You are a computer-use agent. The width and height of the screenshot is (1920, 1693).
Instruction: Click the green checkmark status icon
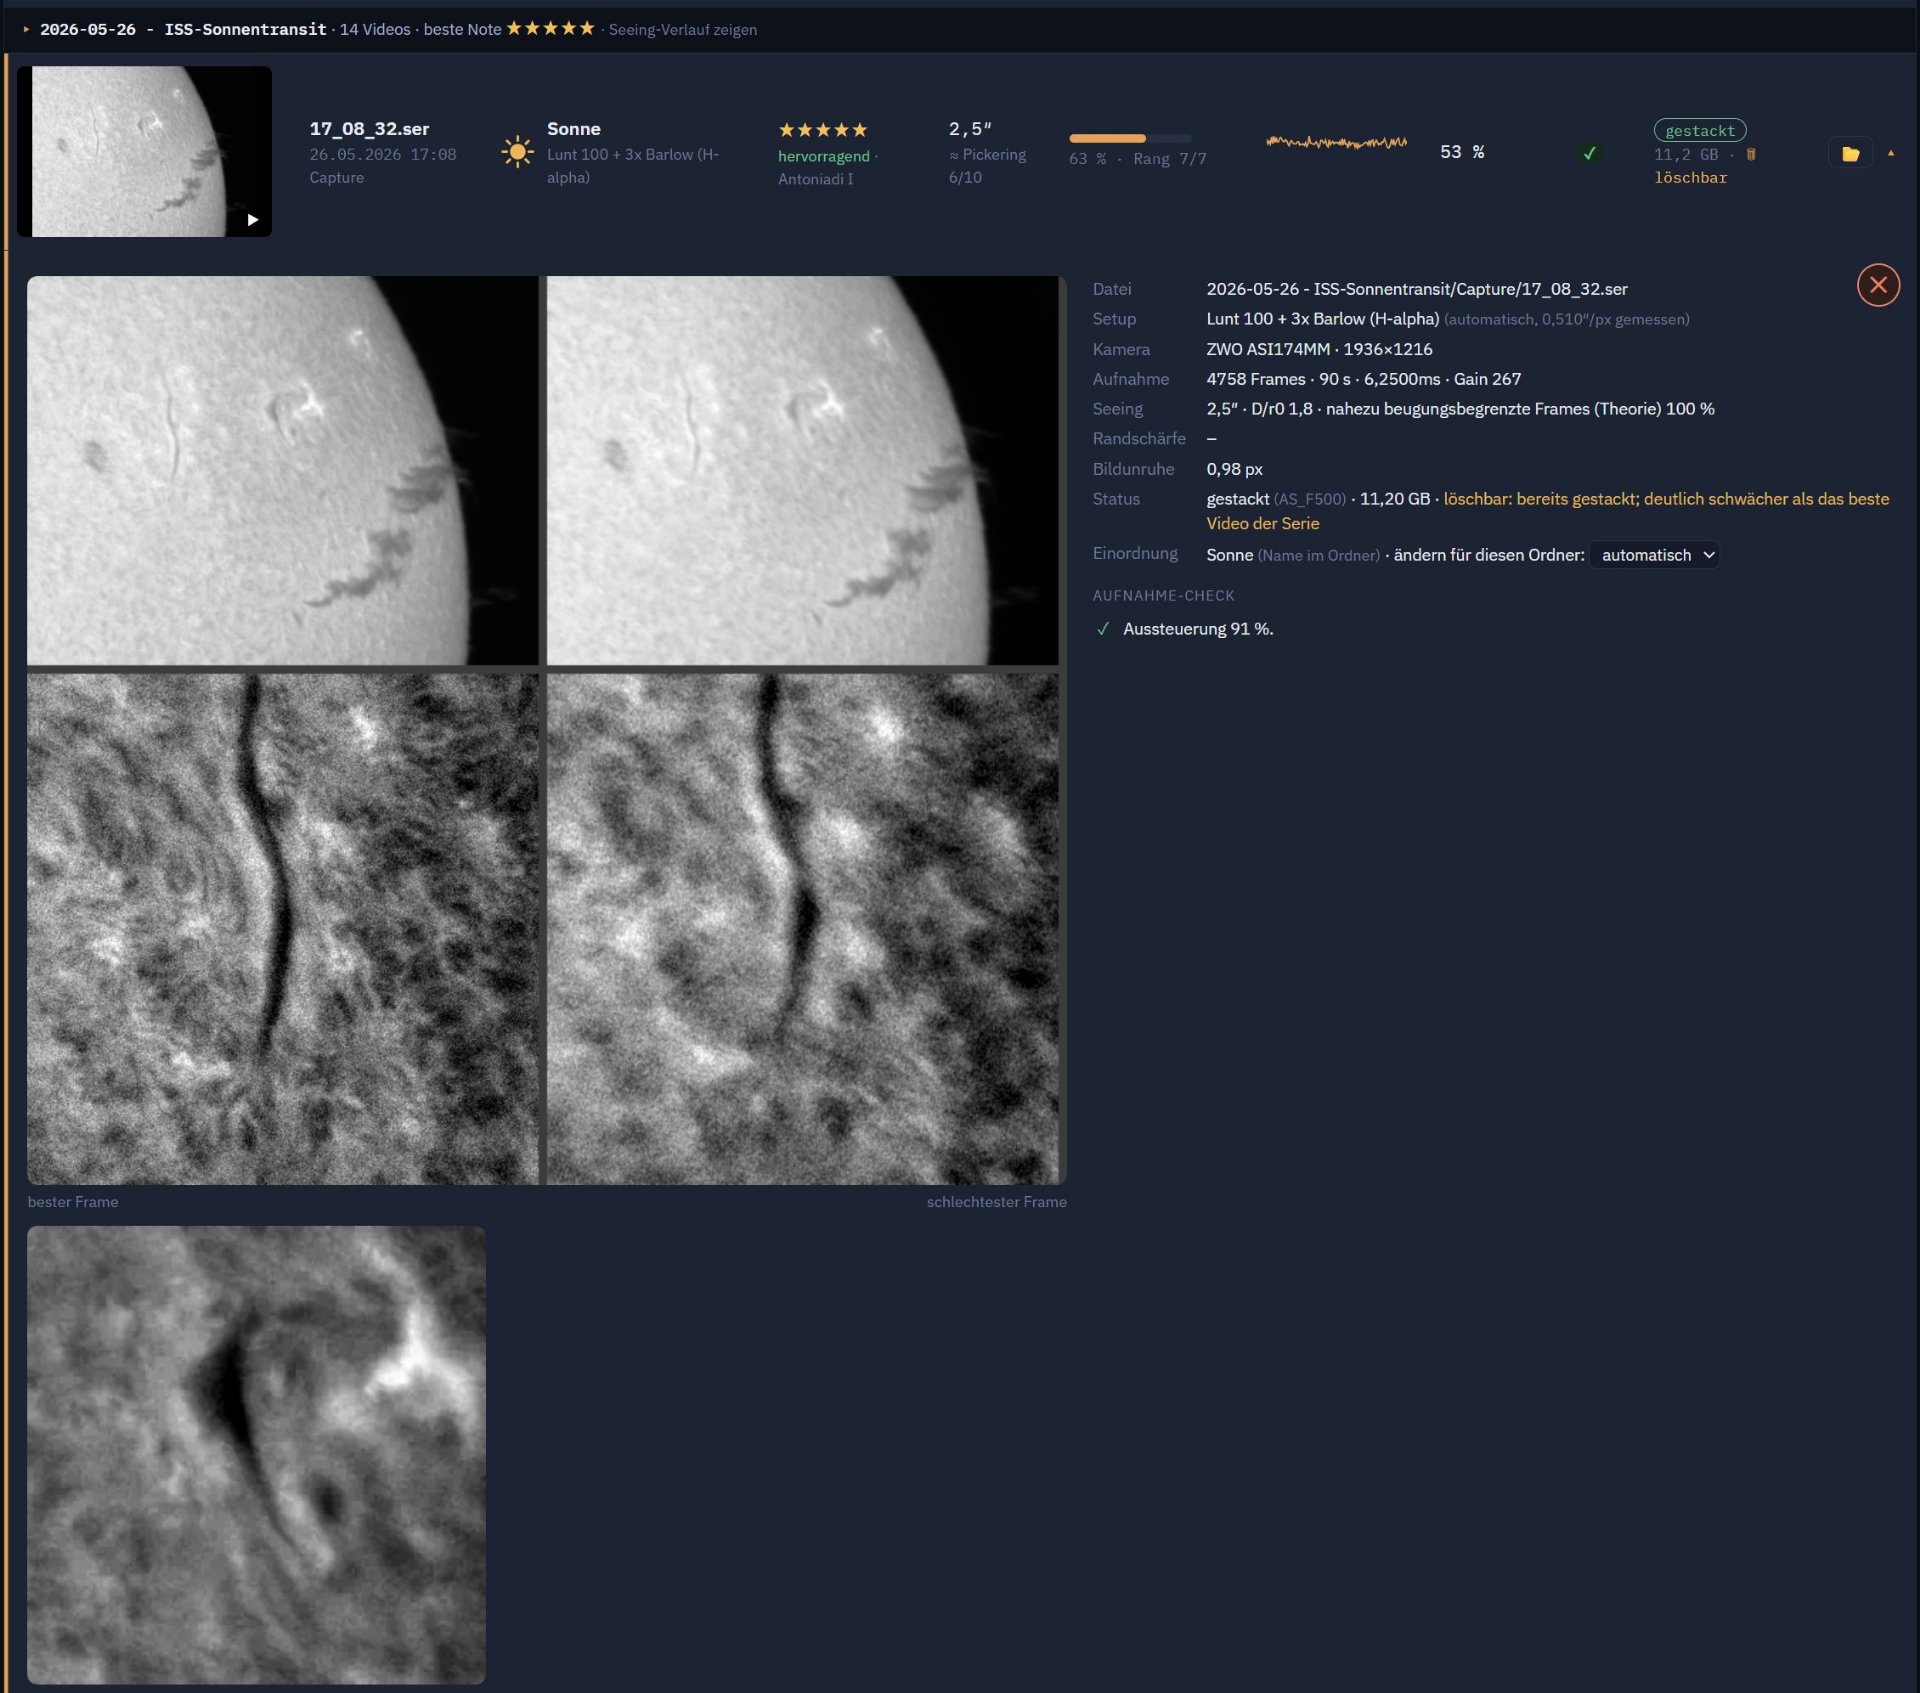coord(1589,153)
